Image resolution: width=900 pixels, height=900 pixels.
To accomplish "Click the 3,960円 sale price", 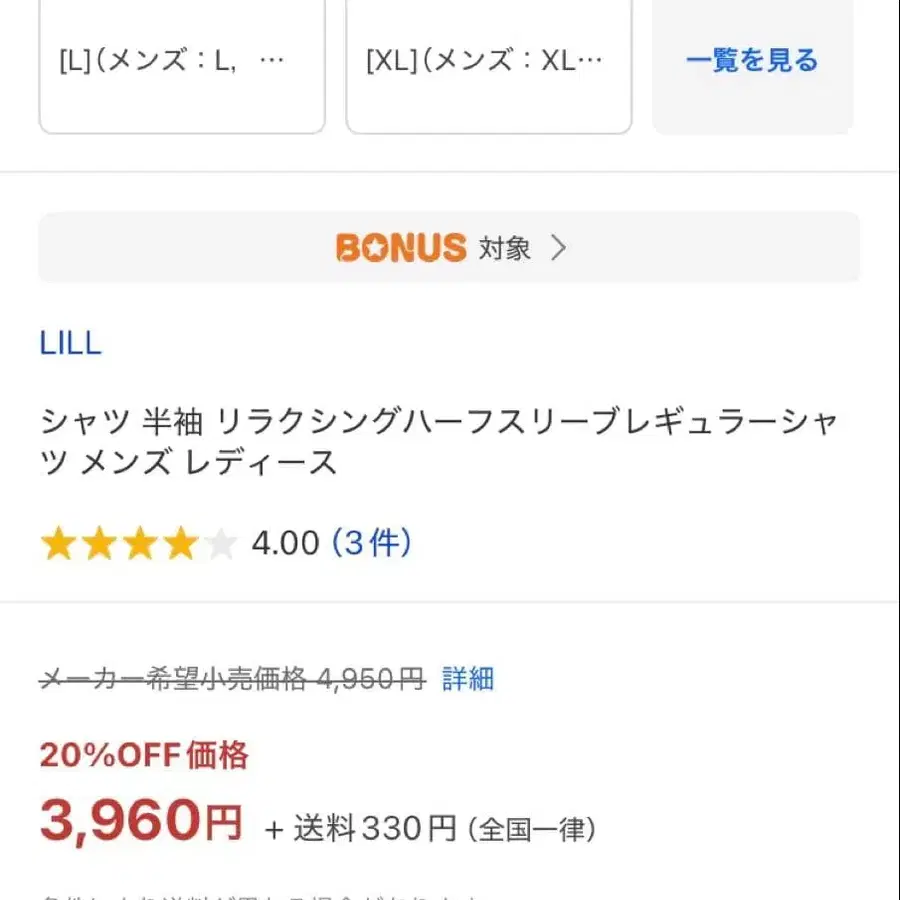I will [141, 821].
